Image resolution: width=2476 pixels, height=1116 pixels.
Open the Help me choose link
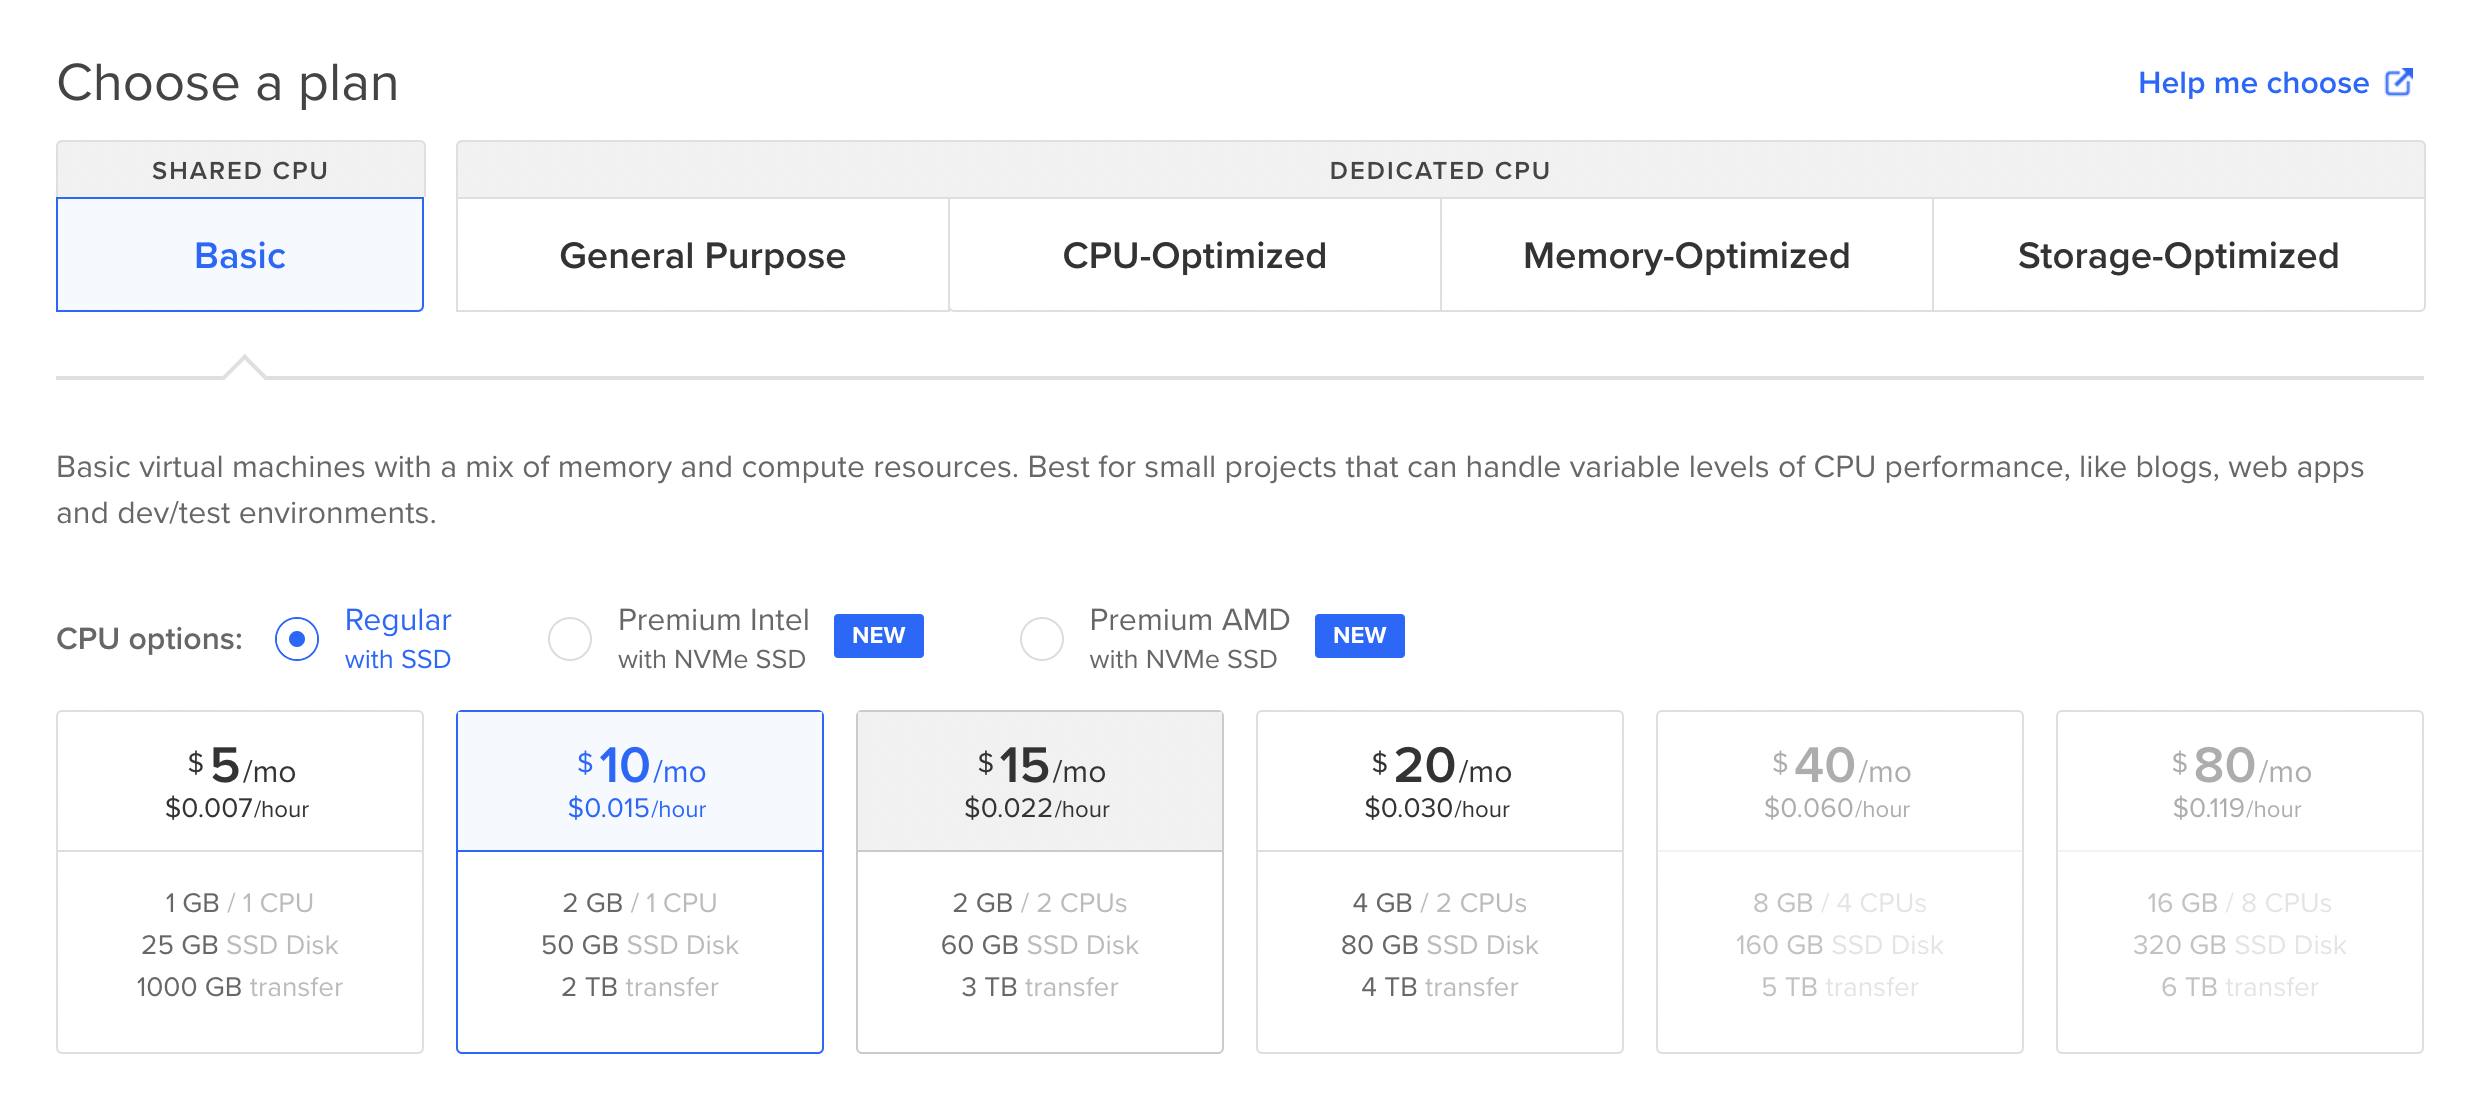tap(2253, 83)
